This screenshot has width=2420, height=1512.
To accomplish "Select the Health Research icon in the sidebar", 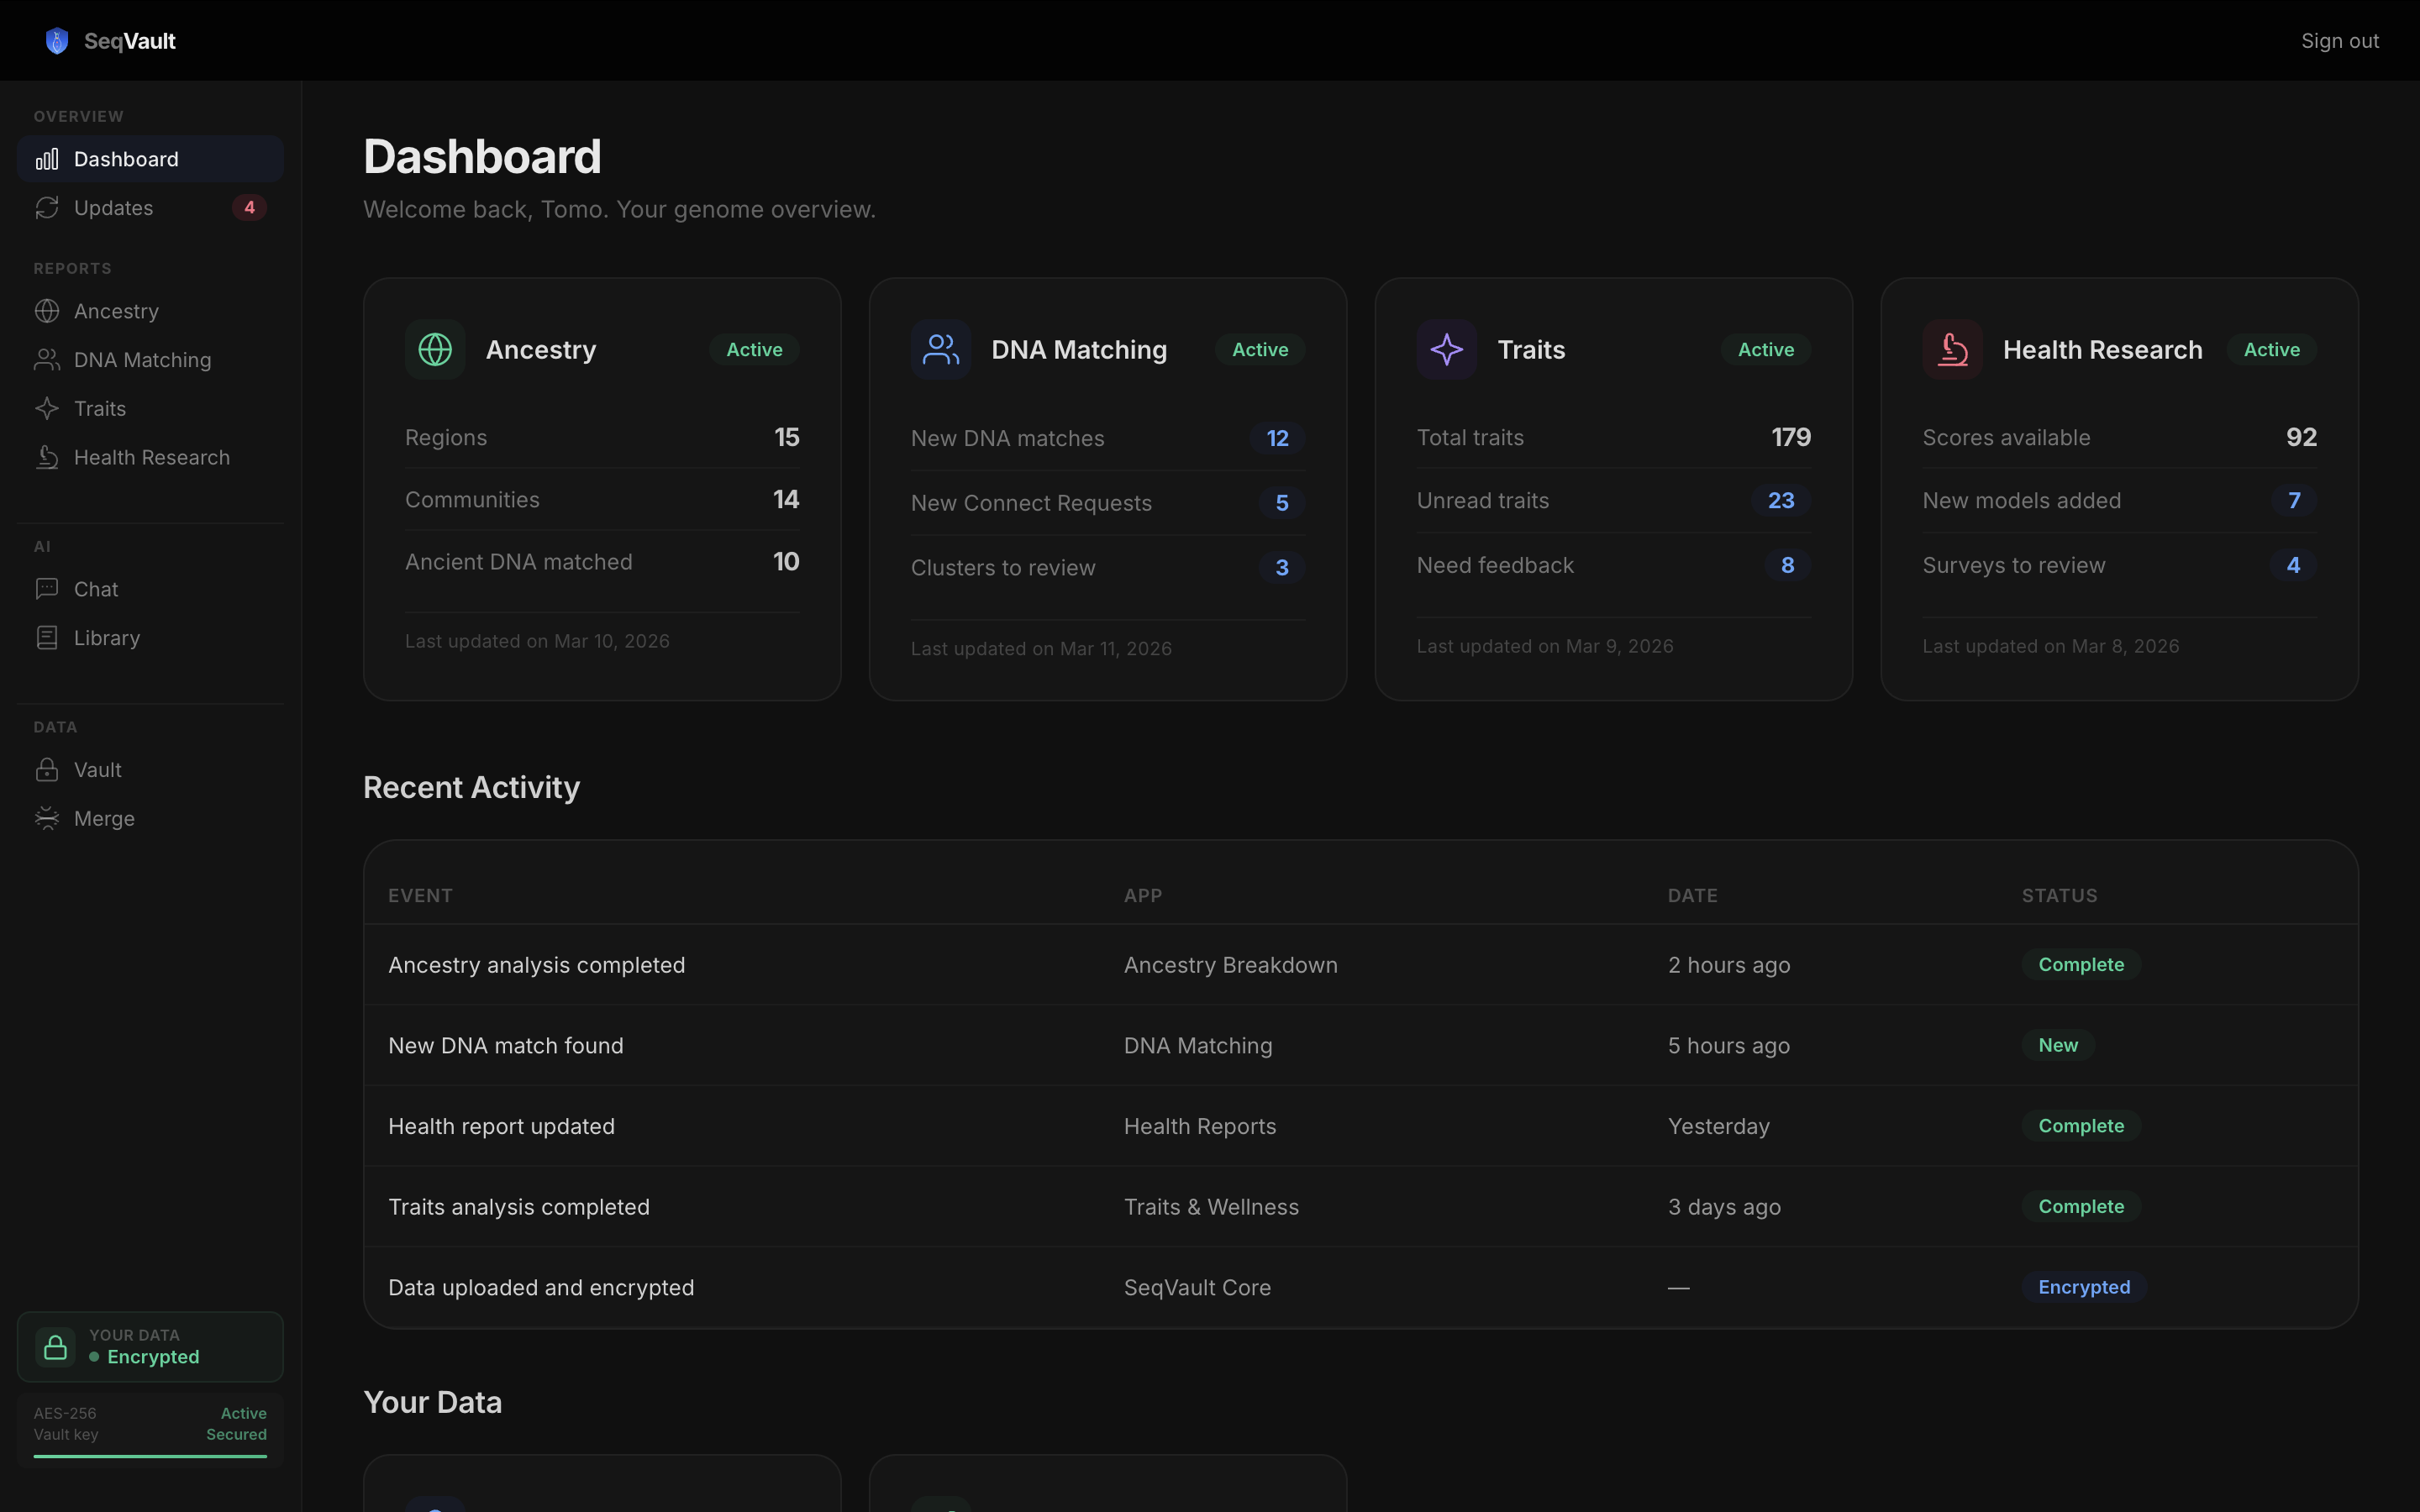I will point(48,457).
